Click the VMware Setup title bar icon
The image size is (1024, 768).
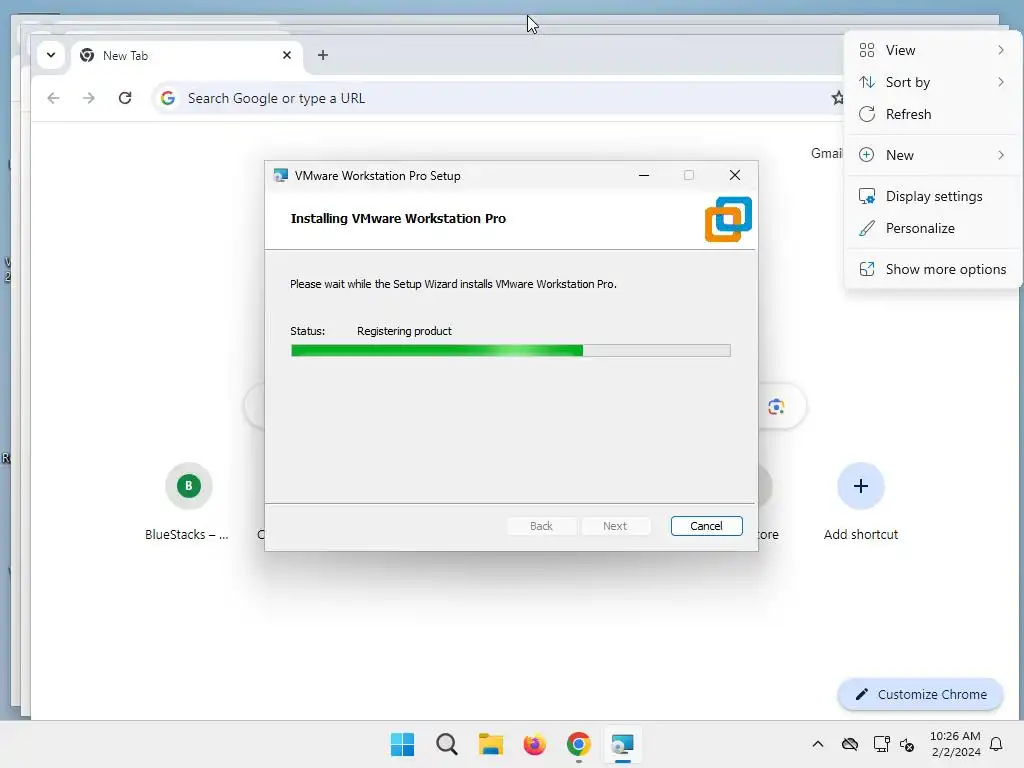click(281, 175)
